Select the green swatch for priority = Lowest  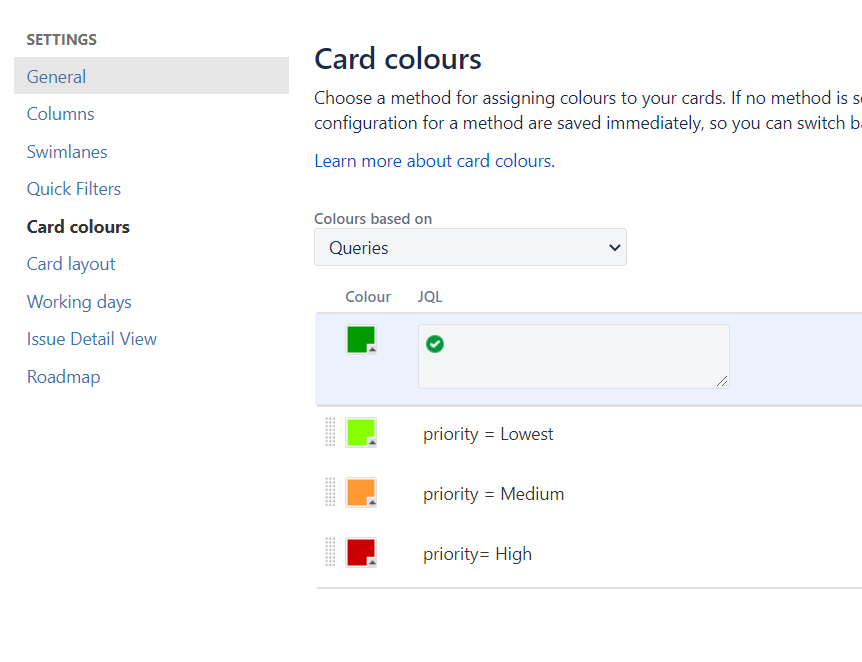(359, 431)
